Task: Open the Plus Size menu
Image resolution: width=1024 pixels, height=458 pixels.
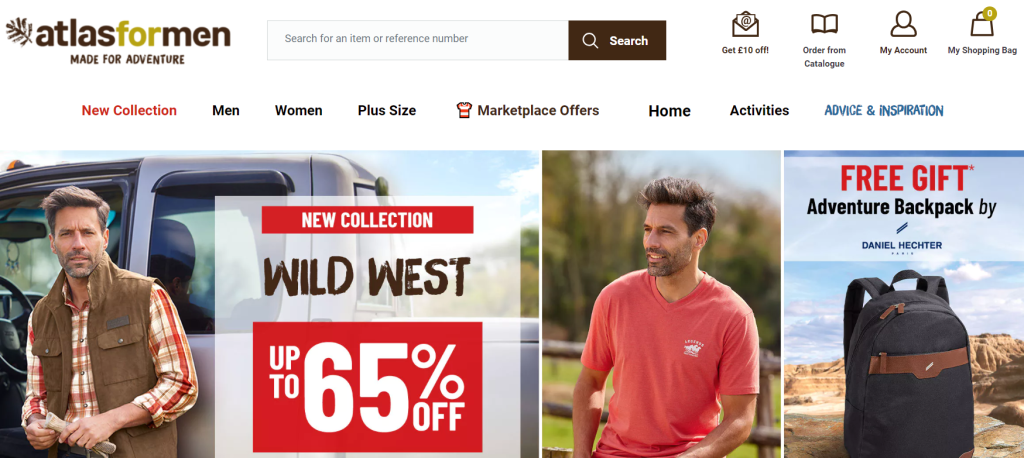Action: 387,110
